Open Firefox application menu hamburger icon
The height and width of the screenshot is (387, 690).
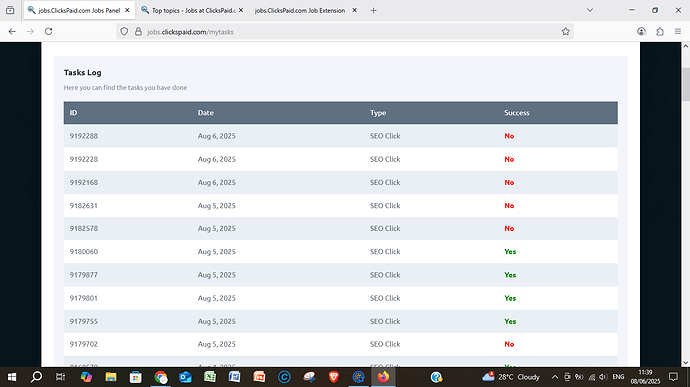[x=678, y=31]
